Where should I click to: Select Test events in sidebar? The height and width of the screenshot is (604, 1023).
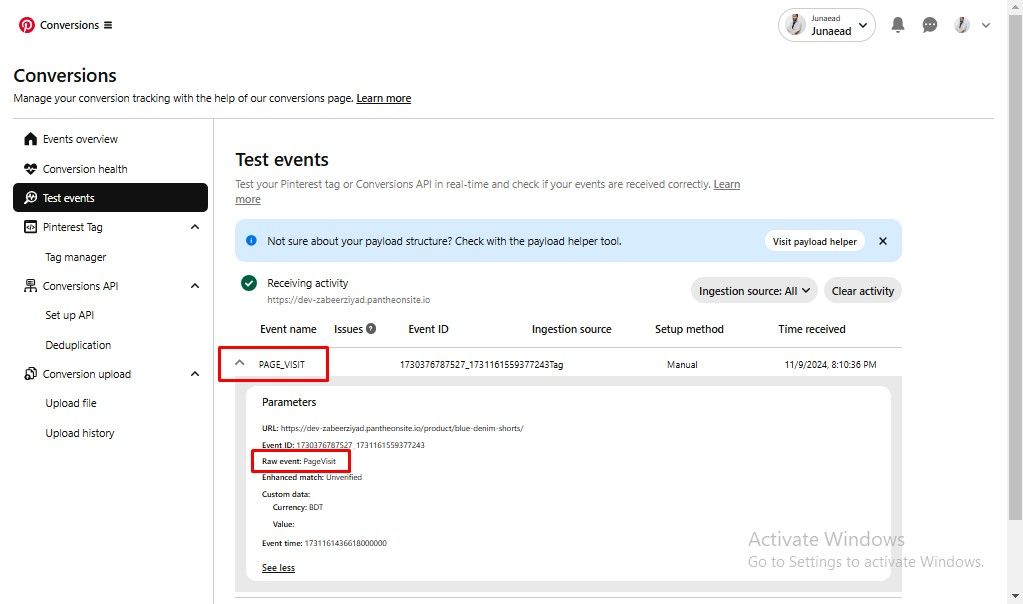(110, 198)
